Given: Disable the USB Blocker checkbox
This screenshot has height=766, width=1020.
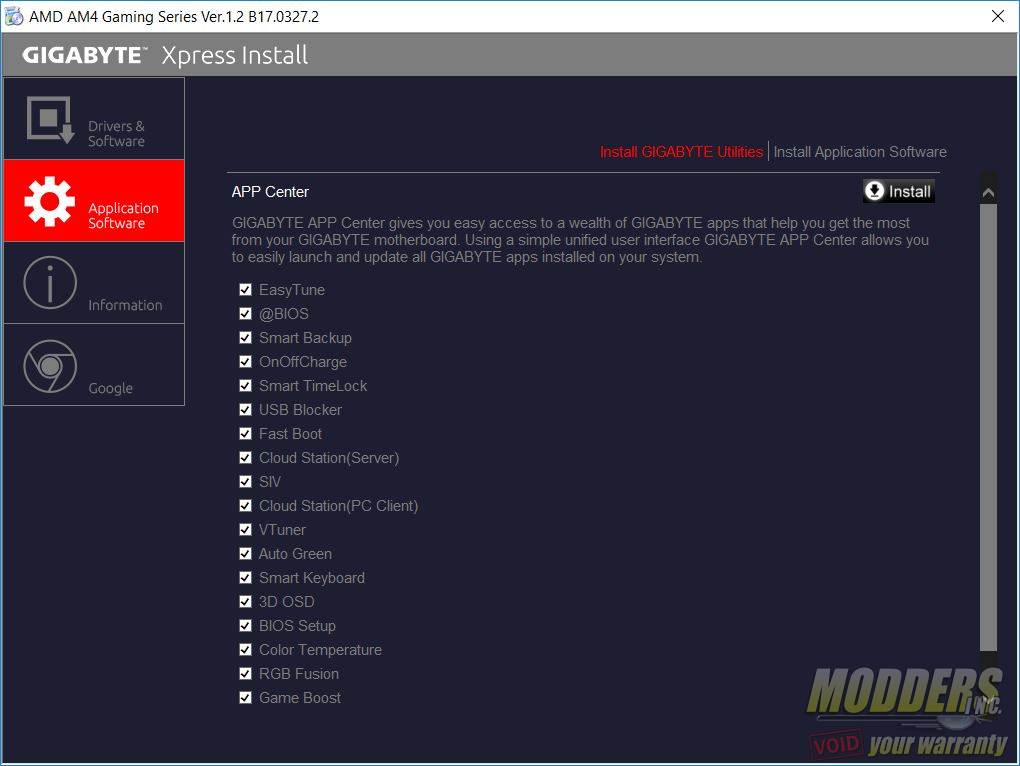Looking at the screenshot, I should (245, 410).
